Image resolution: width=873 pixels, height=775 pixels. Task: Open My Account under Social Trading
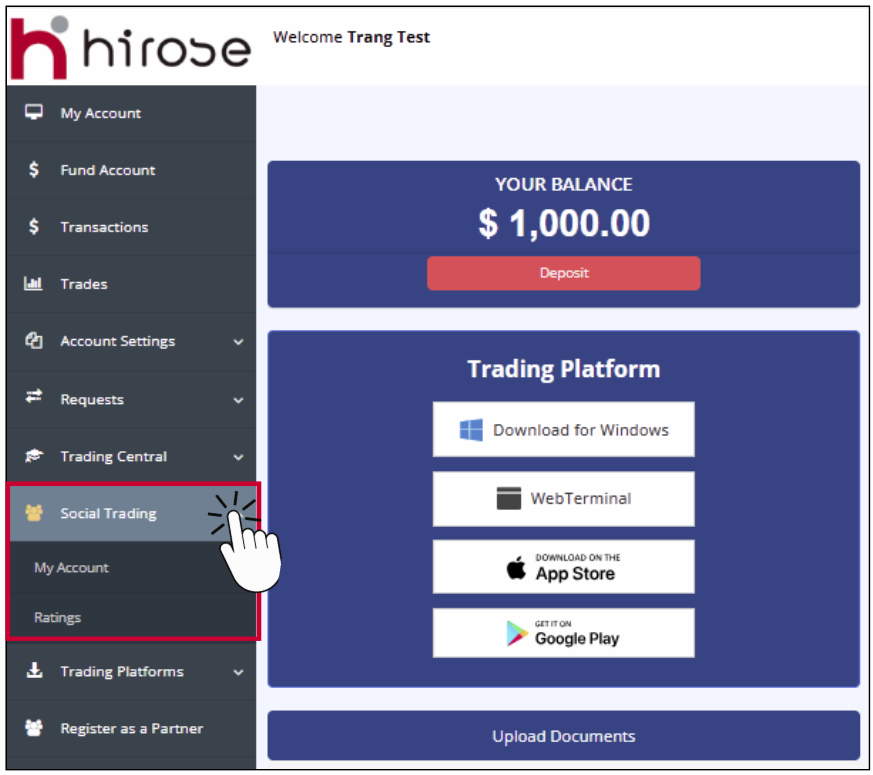coord(71,568)
